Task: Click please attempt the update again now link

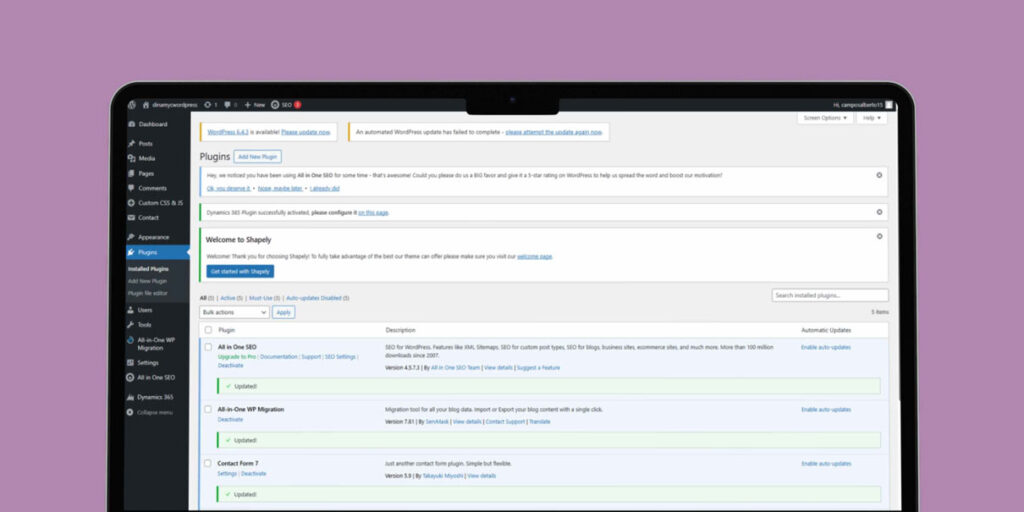Action: coord(554,132)
